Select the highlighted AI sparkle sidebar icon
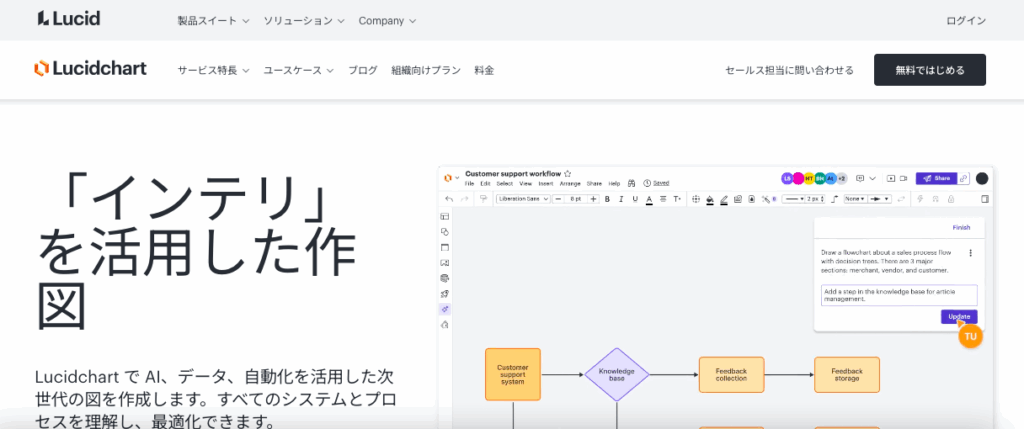Viewport: 1024px width, 429px height. pyautogui.click(x=445, y=309)
